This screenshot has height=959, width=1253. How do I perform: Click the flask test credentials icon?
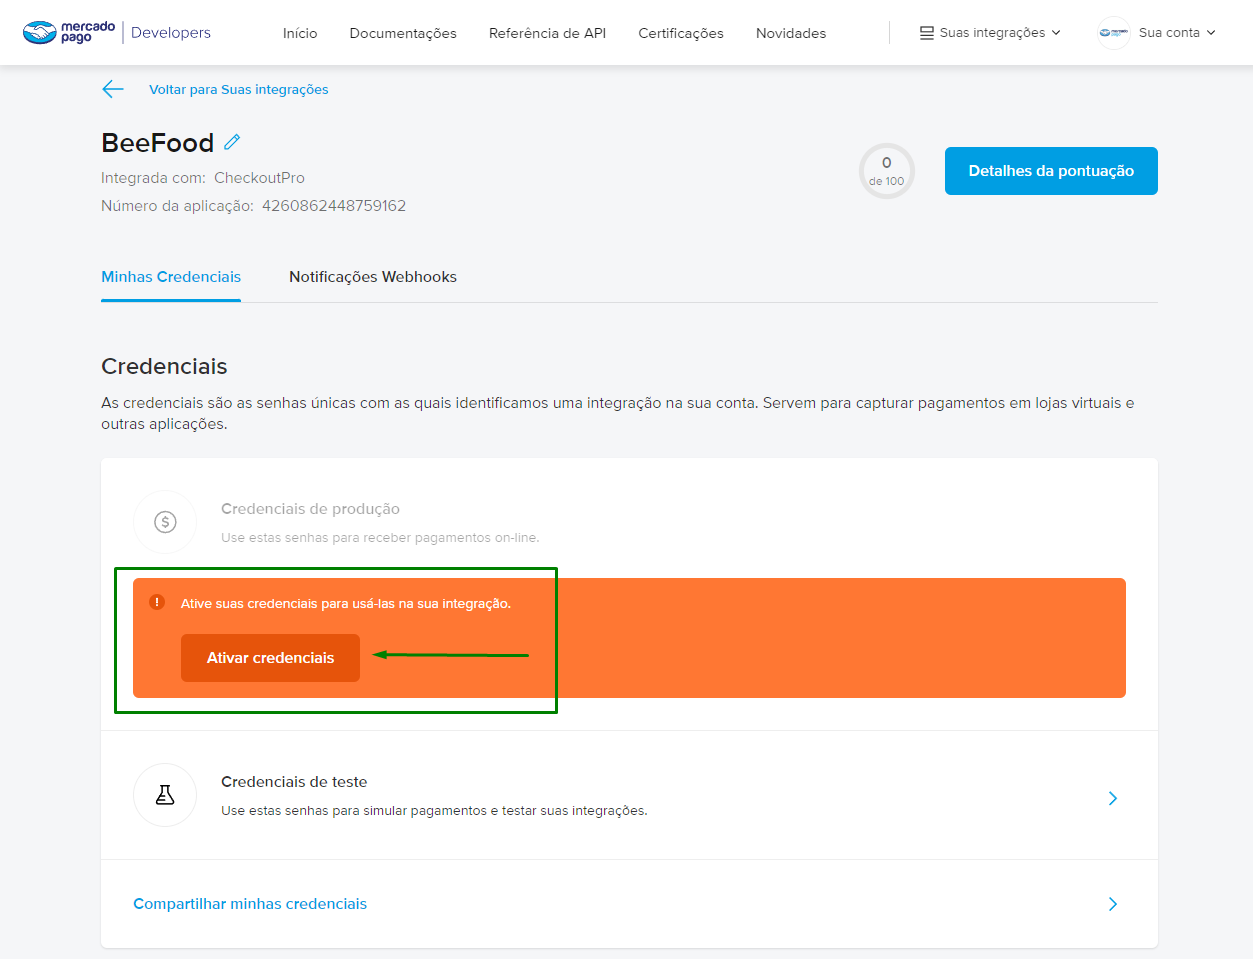pos(165,795)
